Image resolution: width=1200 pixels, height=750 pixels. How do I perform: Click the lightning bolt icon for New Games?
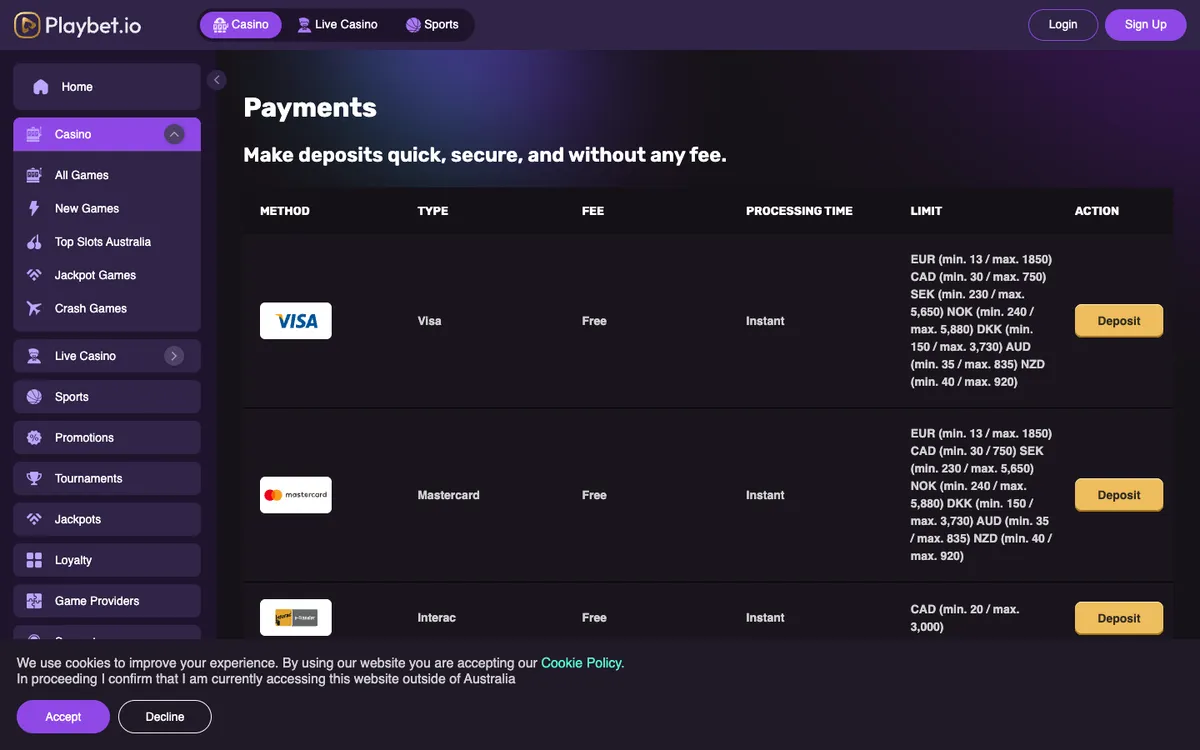(34, 208)
